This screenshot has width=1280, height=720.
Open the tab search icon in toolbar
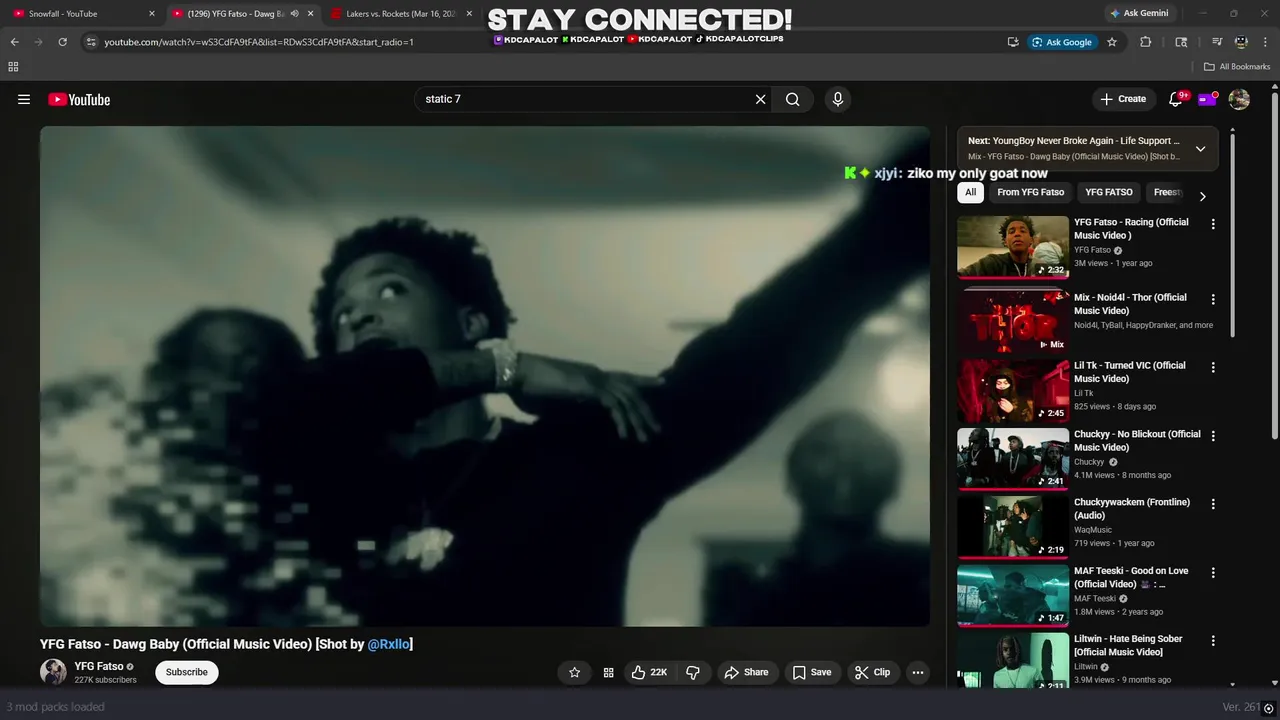[x=1181, y=42]
